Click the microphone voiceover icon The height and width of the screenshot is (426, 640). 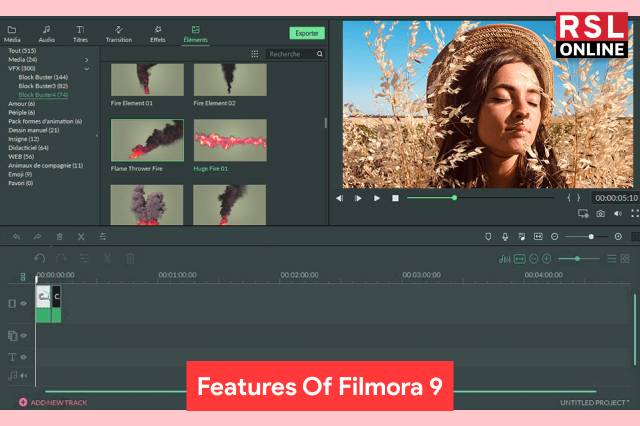(505, 237)
